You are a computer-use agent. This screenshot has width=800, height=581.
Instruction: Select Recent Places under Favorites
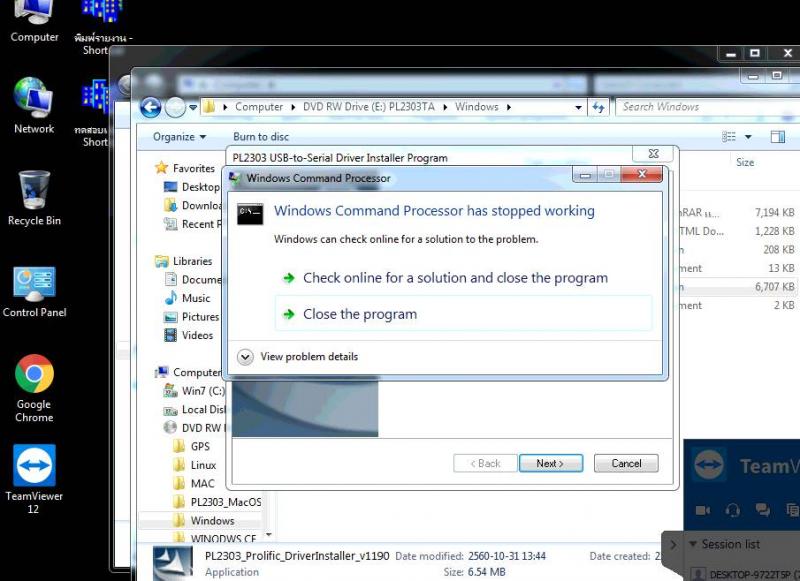coord(192,224)
